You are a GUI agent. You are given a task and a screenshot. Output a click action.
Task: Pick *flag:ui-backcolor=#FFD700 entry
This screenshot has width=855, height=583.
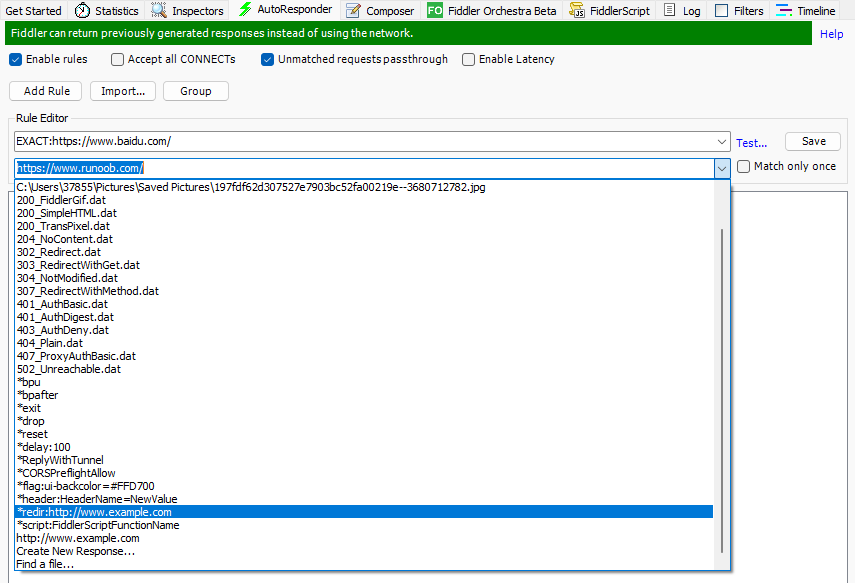pos(364,486)
